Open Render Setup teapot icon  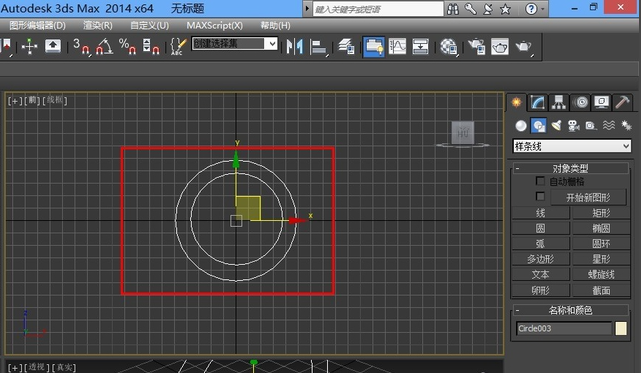point(476,46)
